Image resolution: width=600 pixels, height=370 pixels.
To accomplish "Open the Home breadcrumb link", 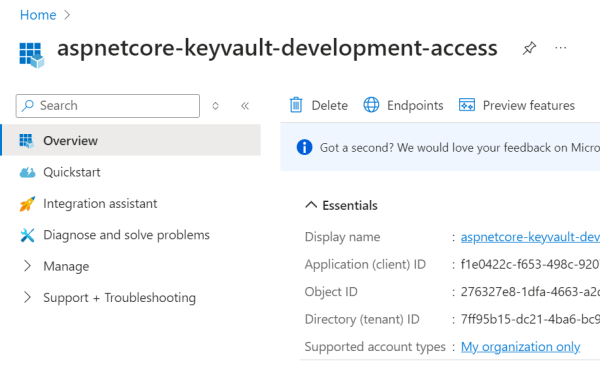I will click(38, 15).
